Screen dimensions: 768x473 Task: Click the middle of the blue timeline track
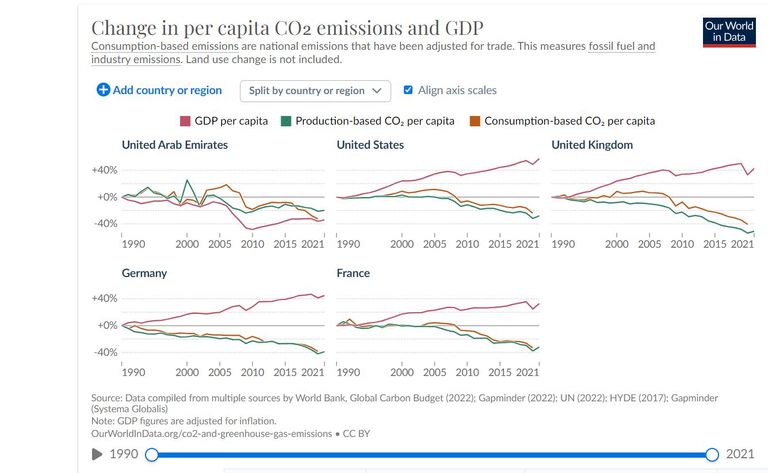[431, 455]
